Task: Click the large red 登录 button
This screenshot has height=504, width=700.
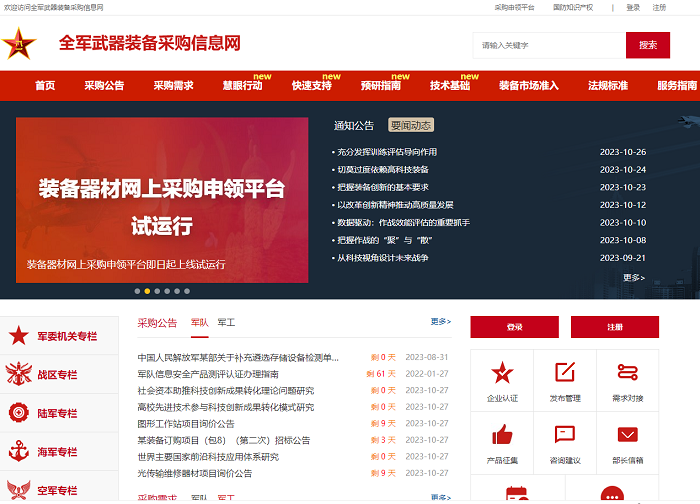Action: tap(514, 327)
